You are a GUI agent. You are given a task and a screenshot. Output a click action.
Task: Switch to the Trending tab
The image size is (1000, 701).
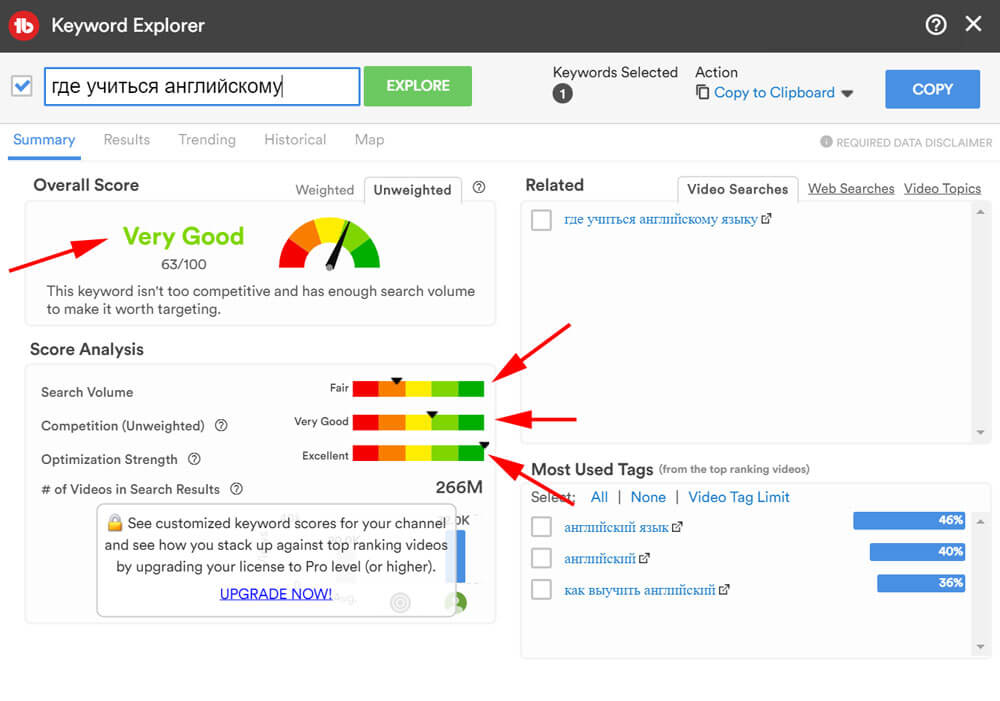click(207, 140)
